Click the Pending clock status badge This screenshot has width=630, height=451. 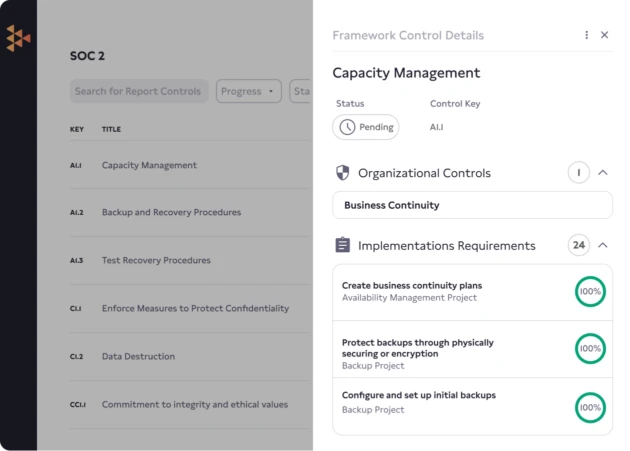pos(365,127)
